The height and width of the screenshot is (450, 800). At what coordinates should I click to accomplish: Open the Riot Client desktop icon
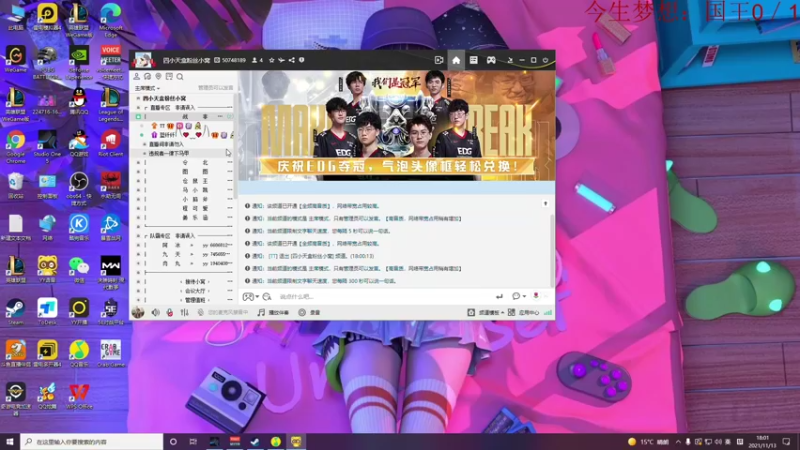pos(111,143)
